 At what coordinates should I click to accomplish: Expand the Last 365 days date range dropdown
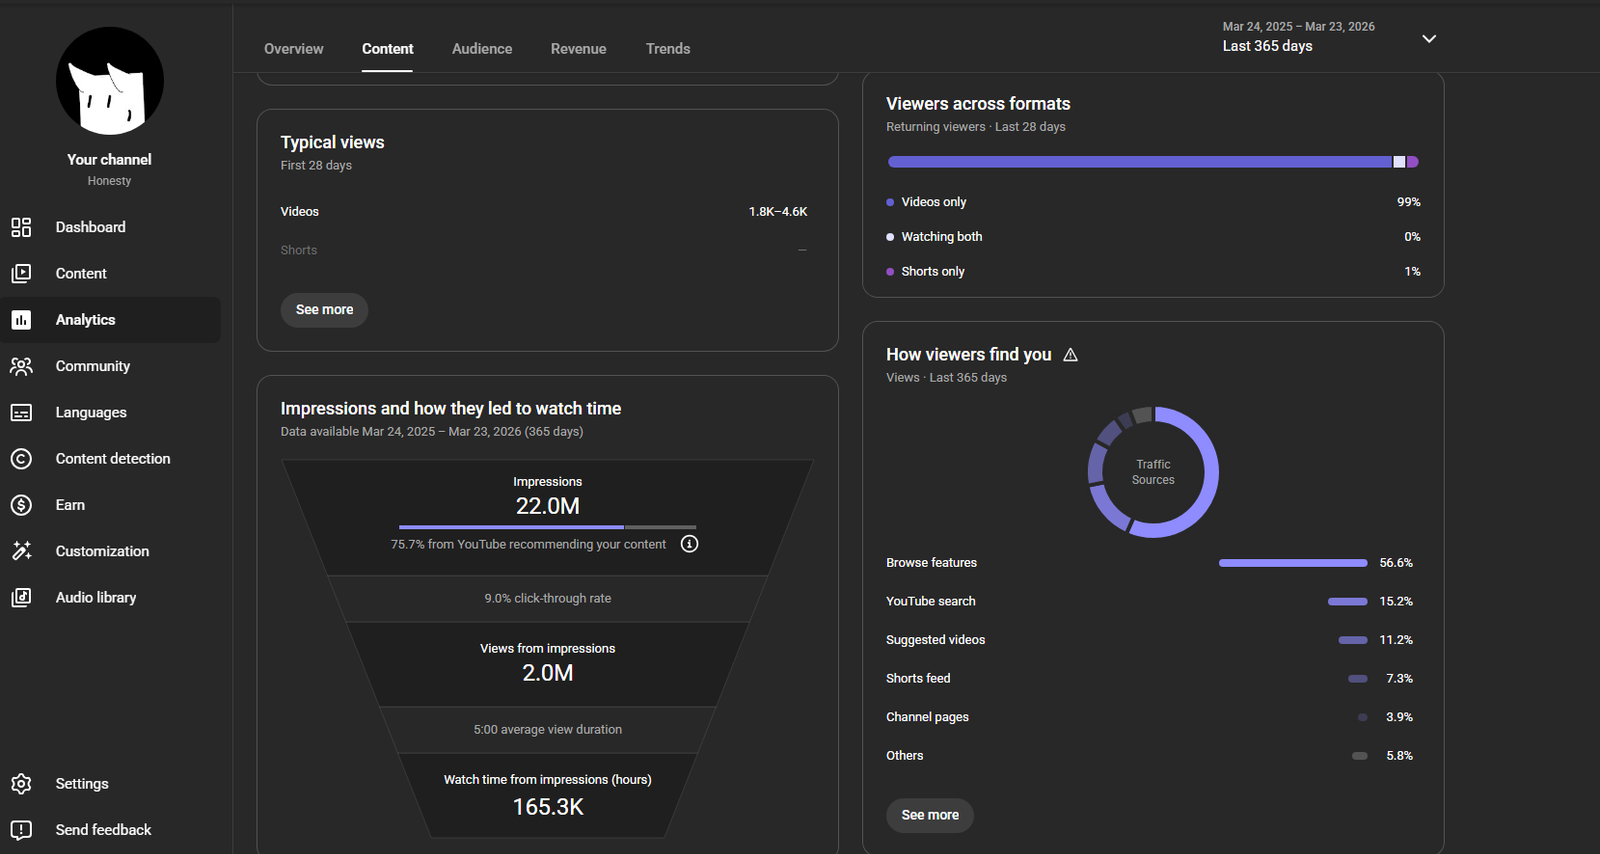tap(1429, 38)
